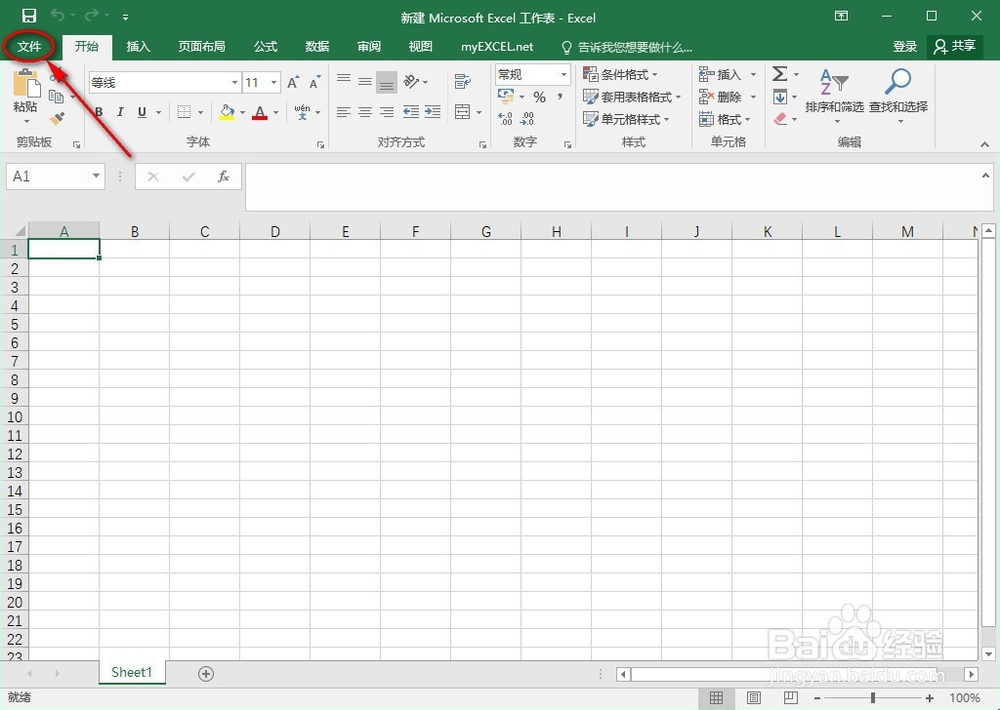Apply the red font color A
This screenshot has width=1000, height=710.
[260, 113]
